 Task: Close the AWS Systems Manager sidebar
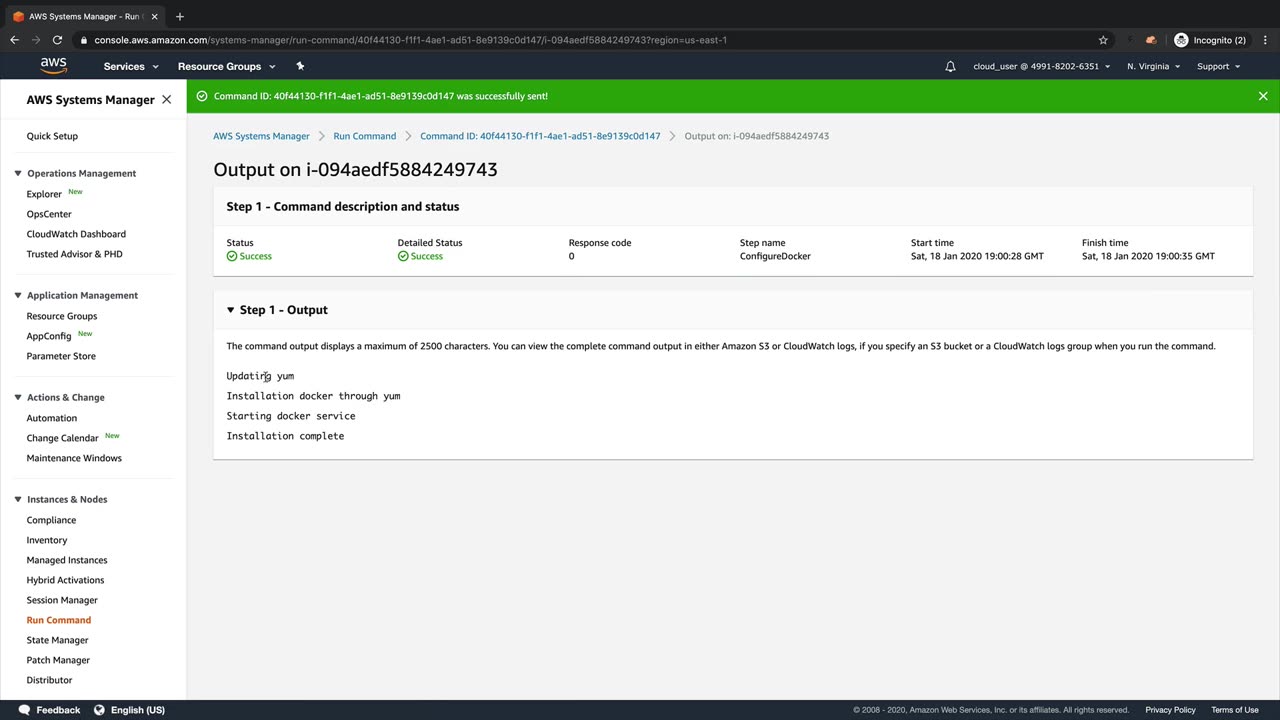click(166, 100)
